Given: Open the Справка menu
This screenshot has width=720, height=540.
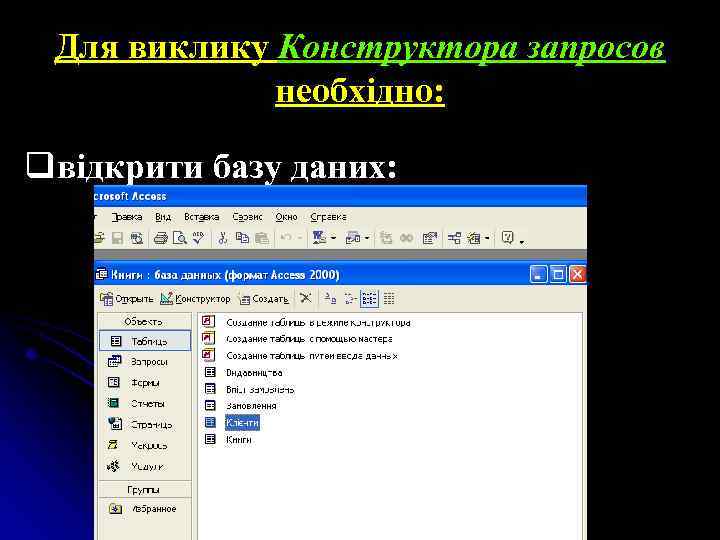Looking at the screenshot, I should 328,217.
